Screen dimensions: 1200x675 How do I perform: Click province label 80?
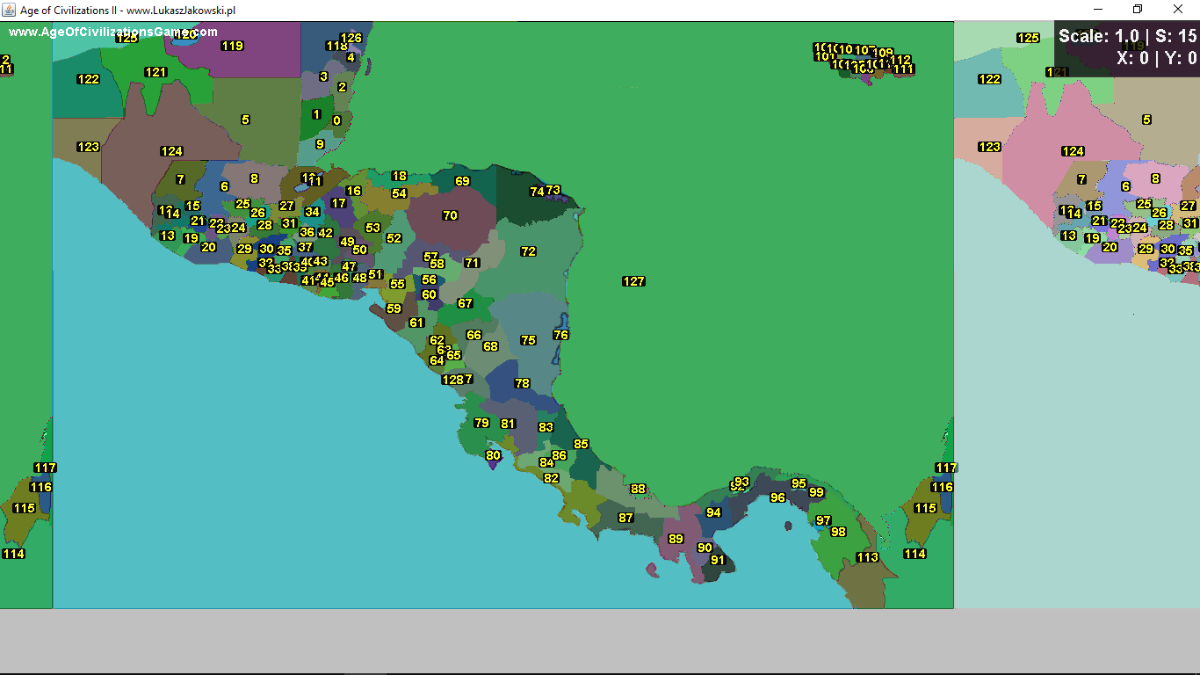coord(493,455)
